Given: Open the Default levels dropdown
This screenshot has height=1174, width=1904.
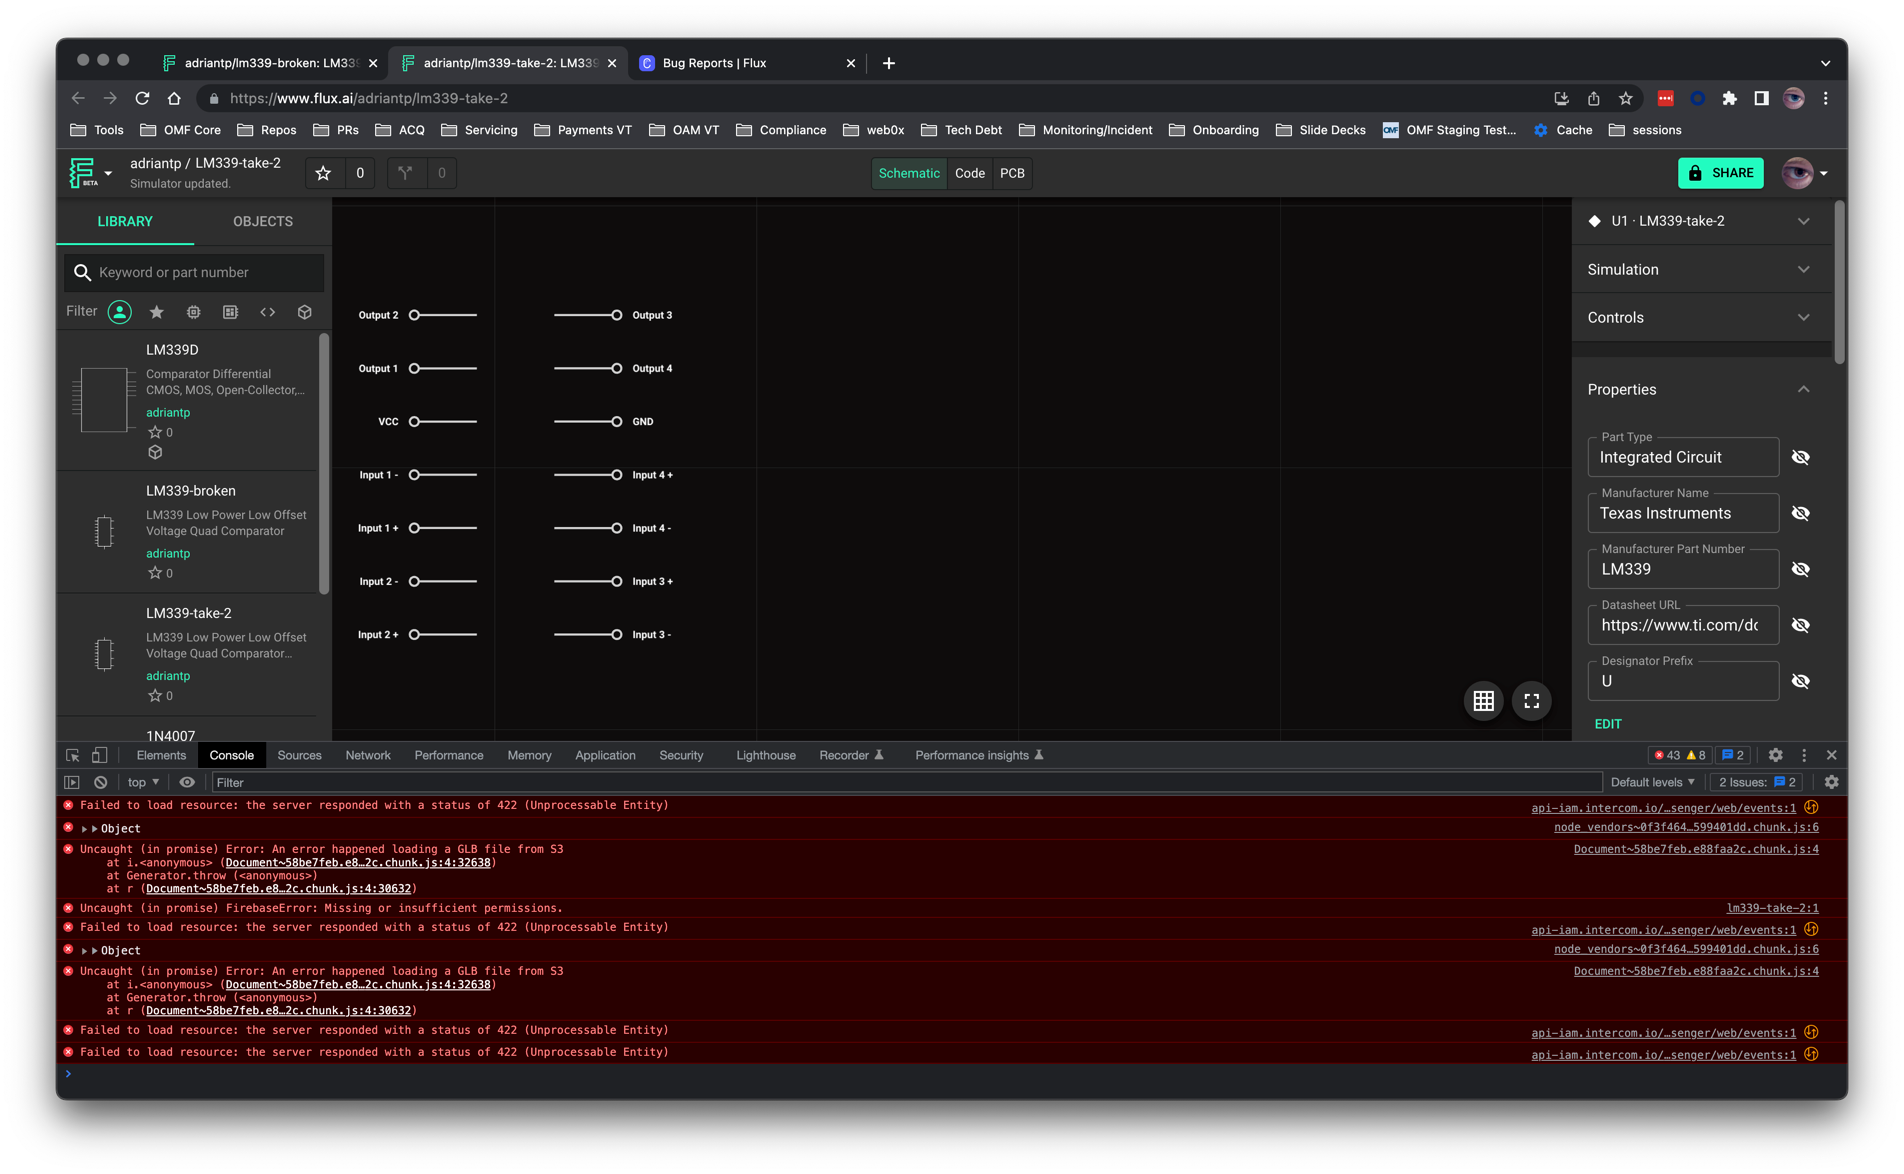Looking at the screenshot, I should point(1653,782).
